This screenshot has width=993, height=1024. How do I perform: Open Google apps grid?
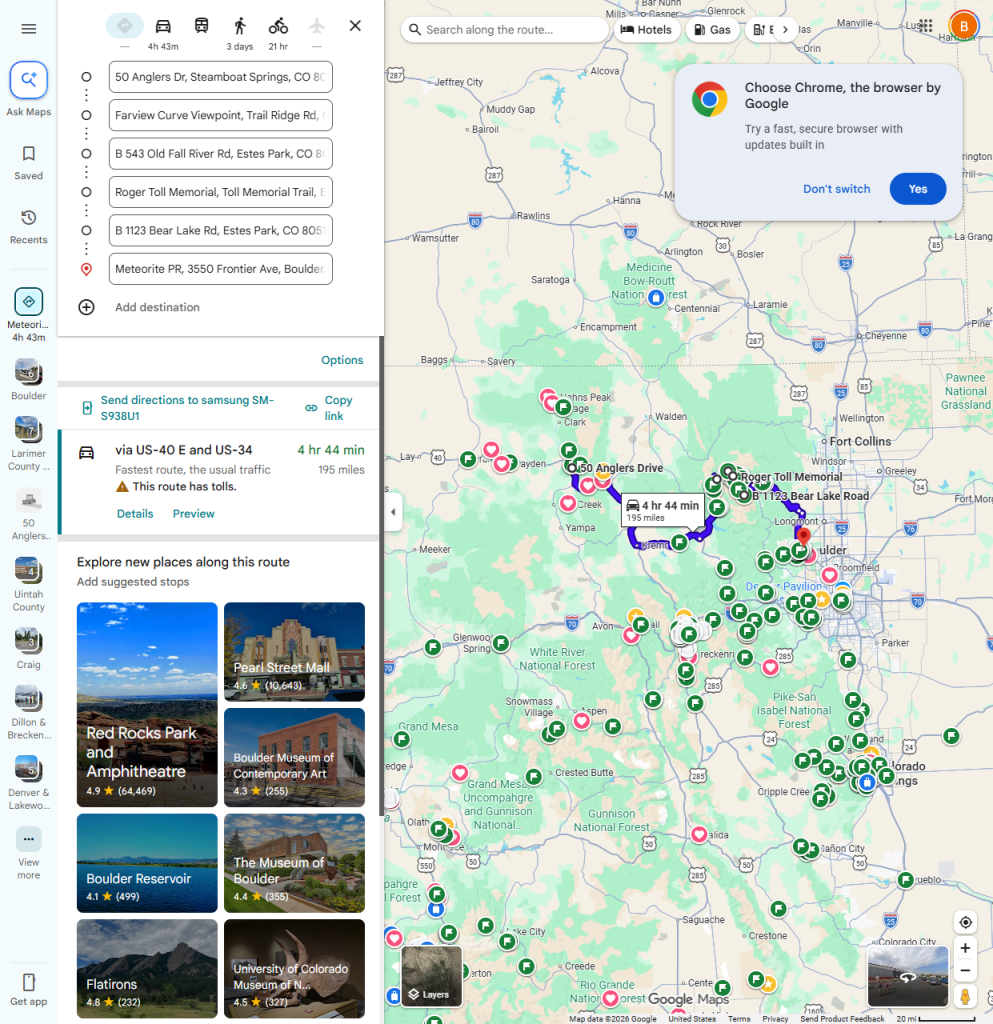pyautogui.click(x=925, y=26)
